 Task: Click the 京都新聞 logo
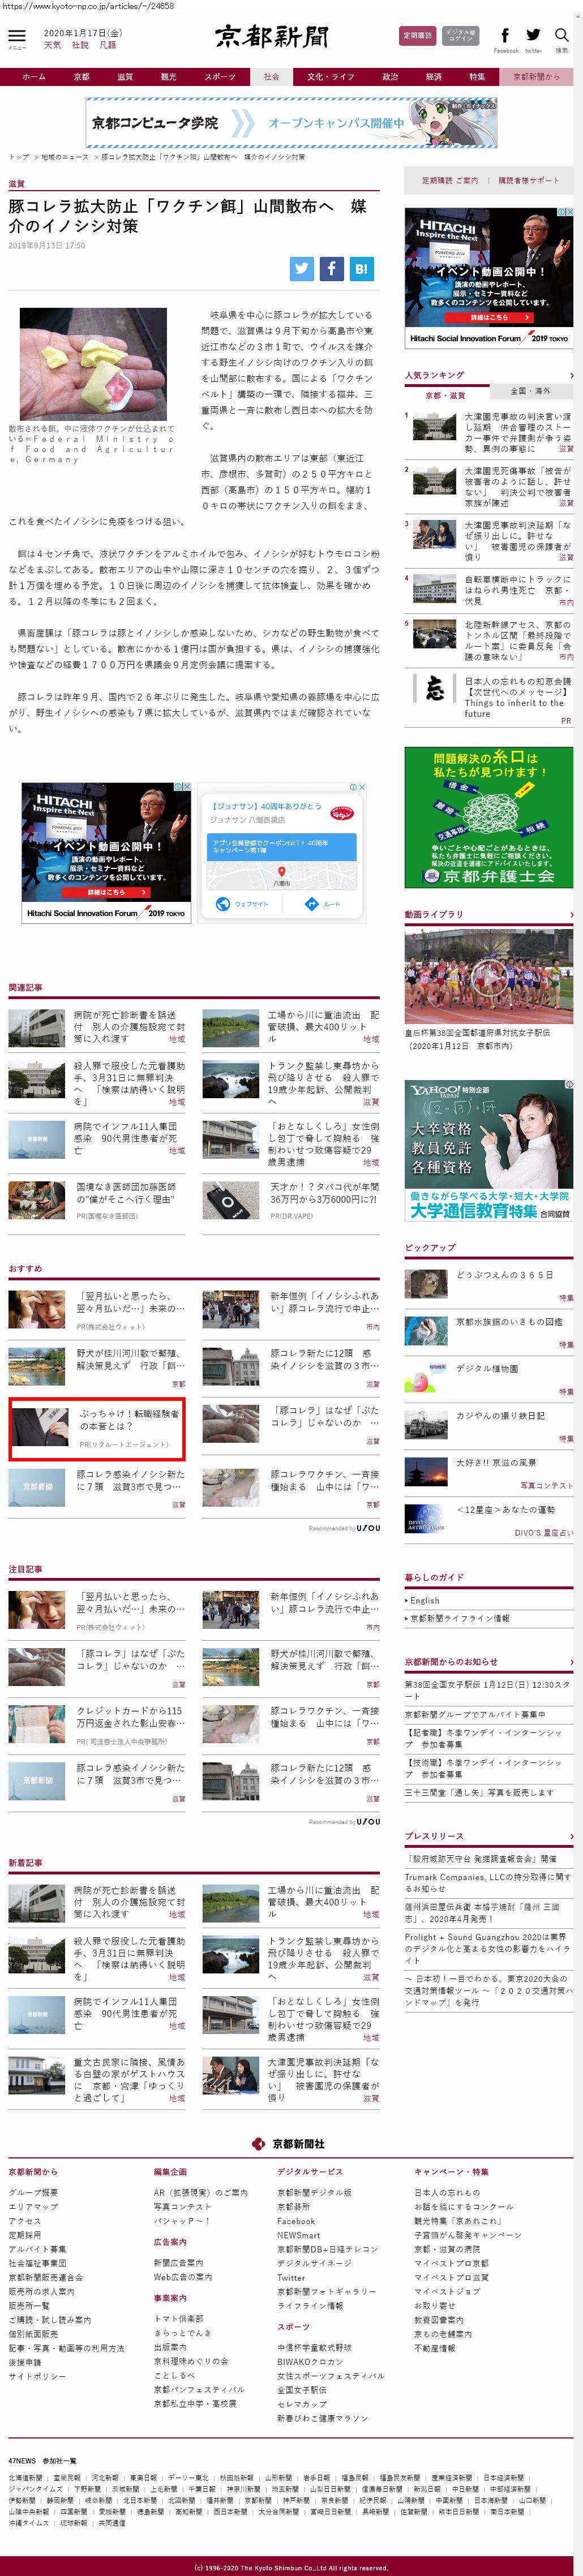(271, 37)
